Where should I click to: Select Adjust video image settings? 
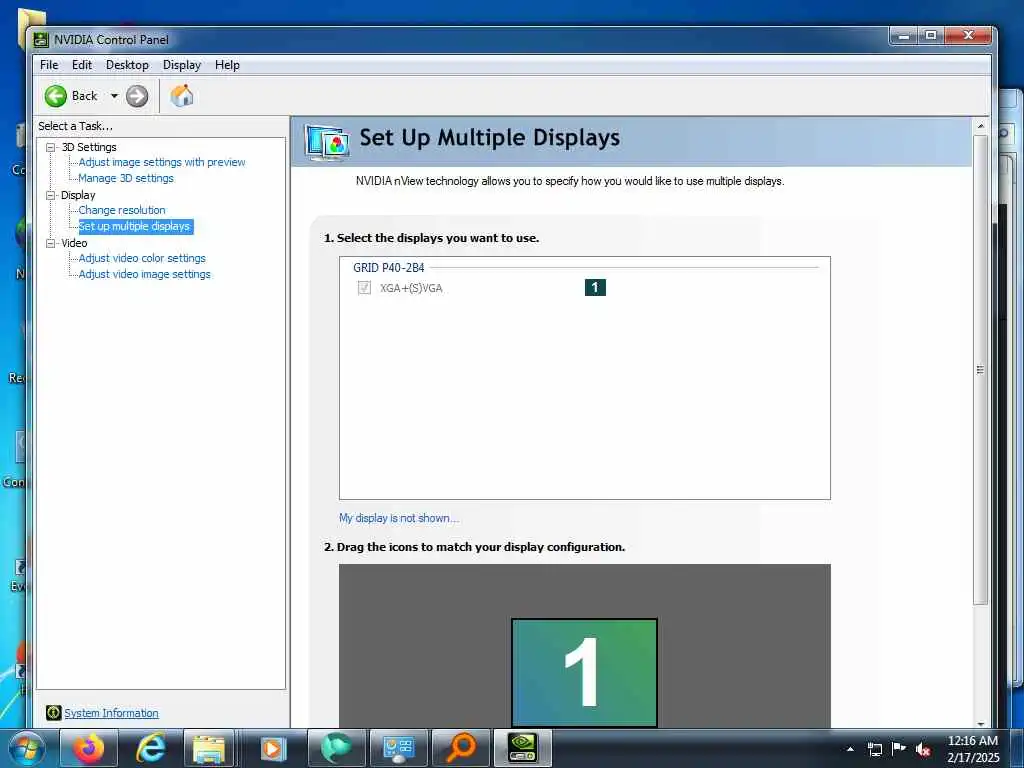[x=144, y=274]
